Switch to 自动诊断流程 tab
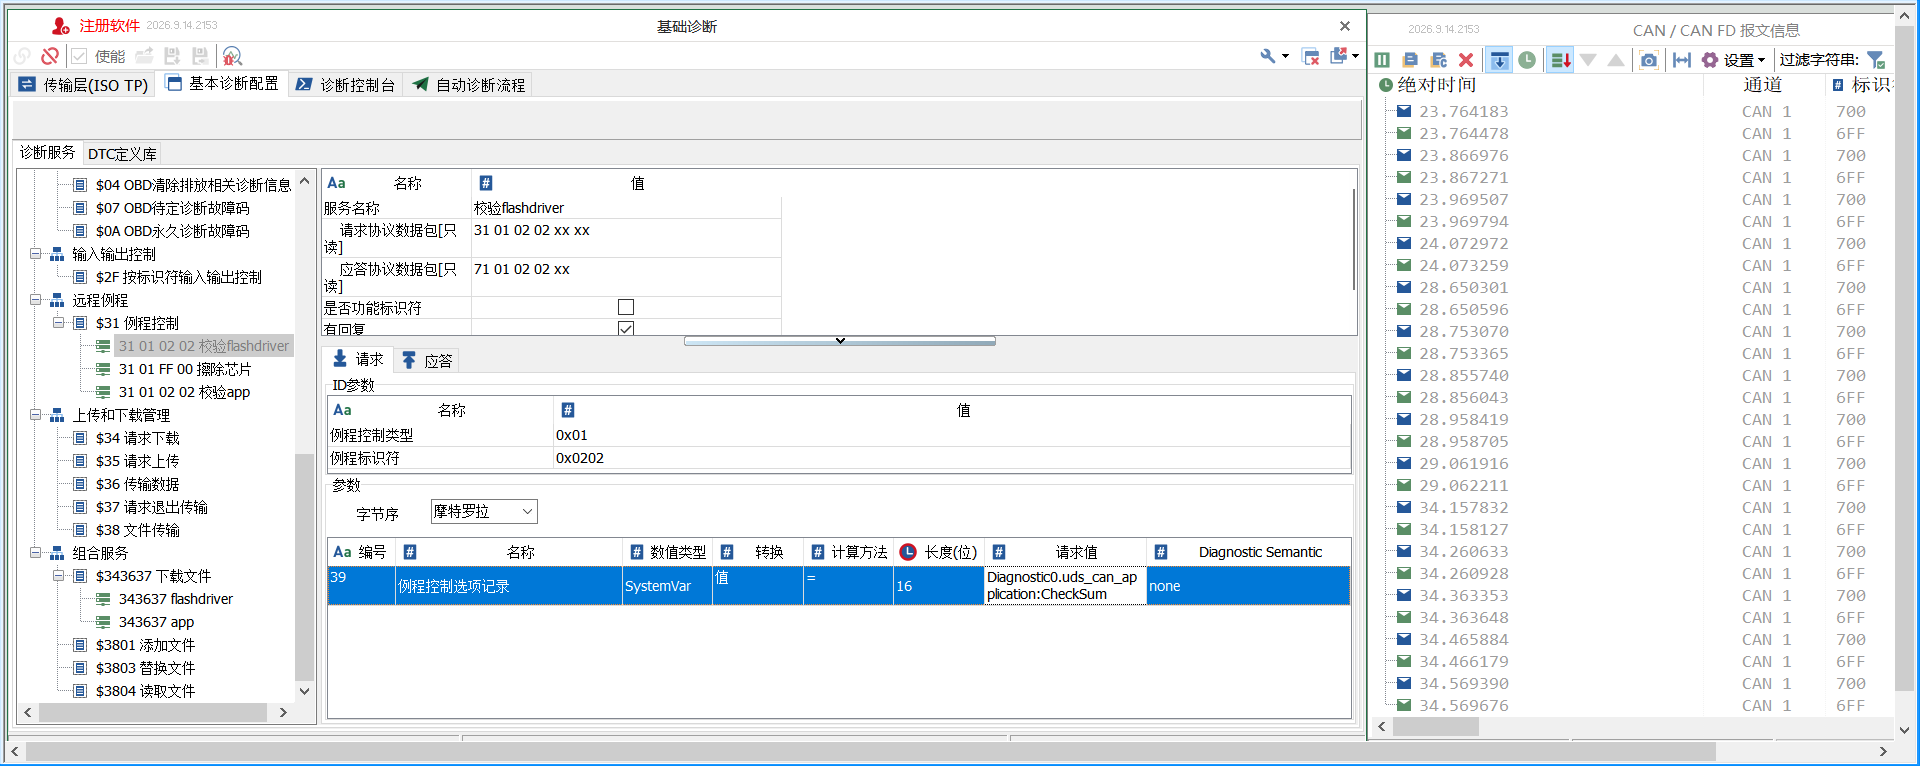The width and height of the screenshot is (1920, 766). (x=468, y=85)
